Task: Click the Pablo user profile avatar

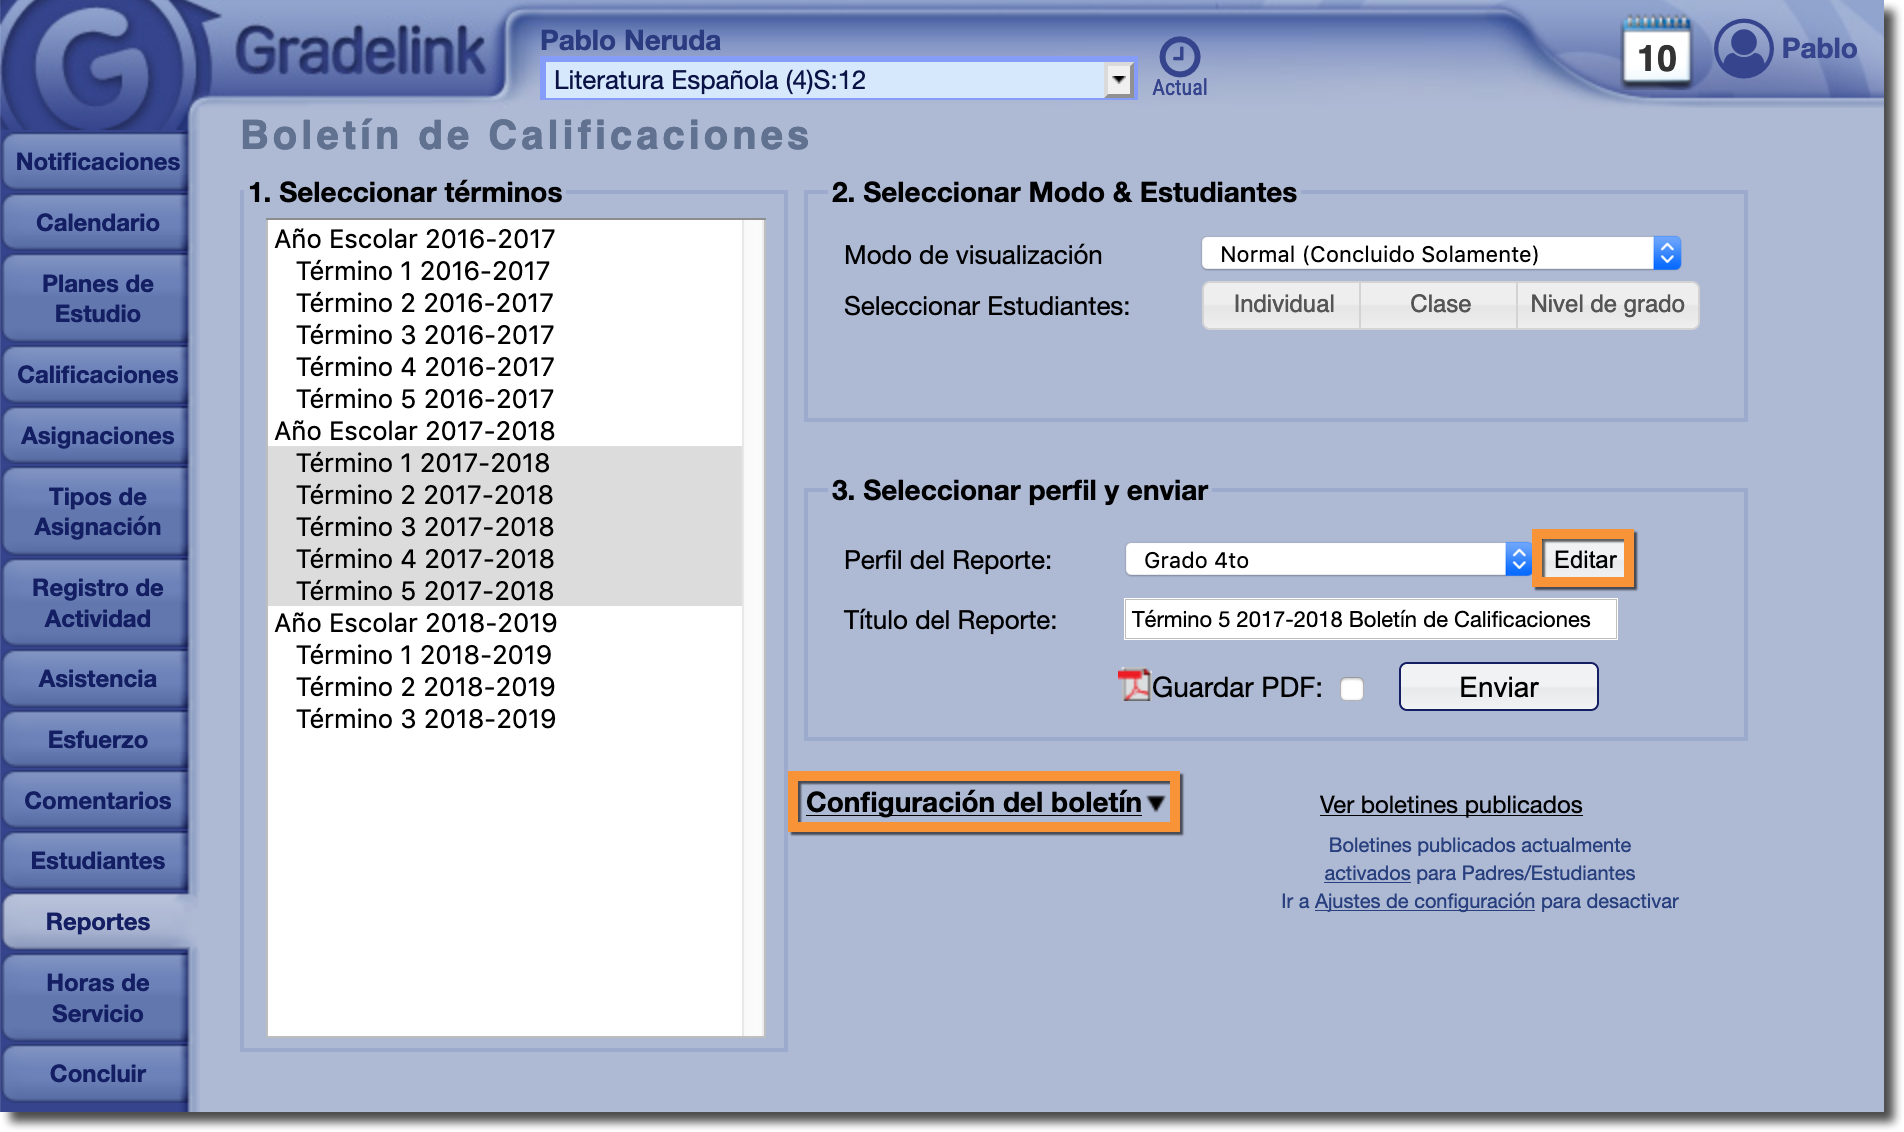Action: [x=1743, y=48]
